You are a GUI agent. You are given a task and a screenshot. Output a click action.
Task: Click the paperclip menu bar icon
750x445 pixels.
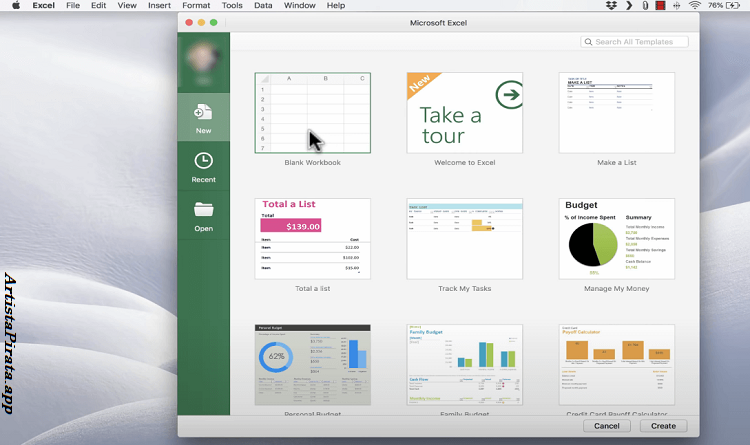coord(645,5)
